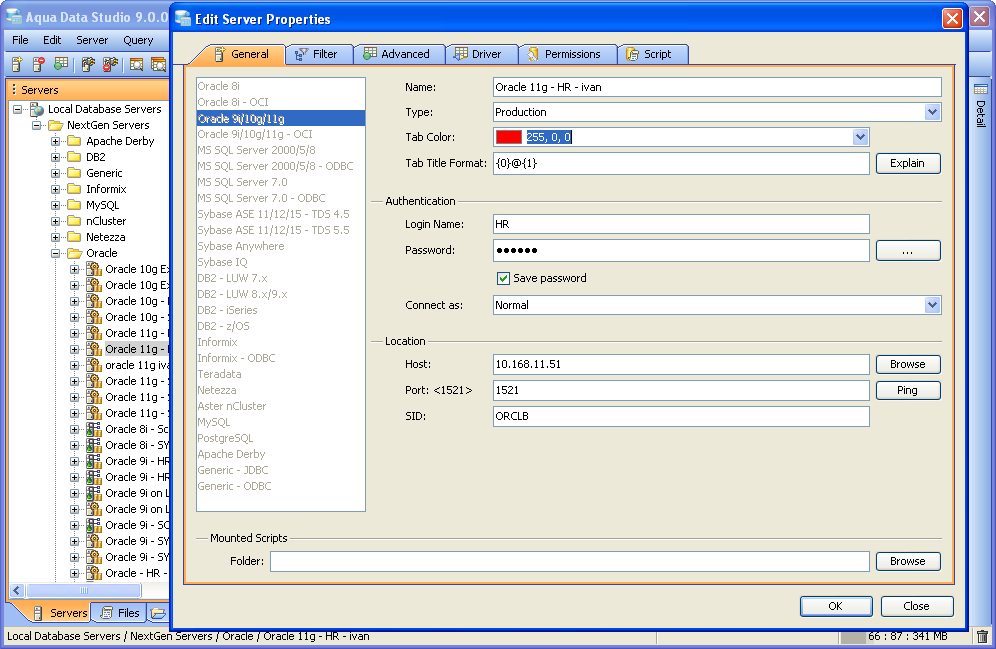Screen dimensions: 996x649
Task: Click Browse next to Host field
Action: tap(908, 365)
